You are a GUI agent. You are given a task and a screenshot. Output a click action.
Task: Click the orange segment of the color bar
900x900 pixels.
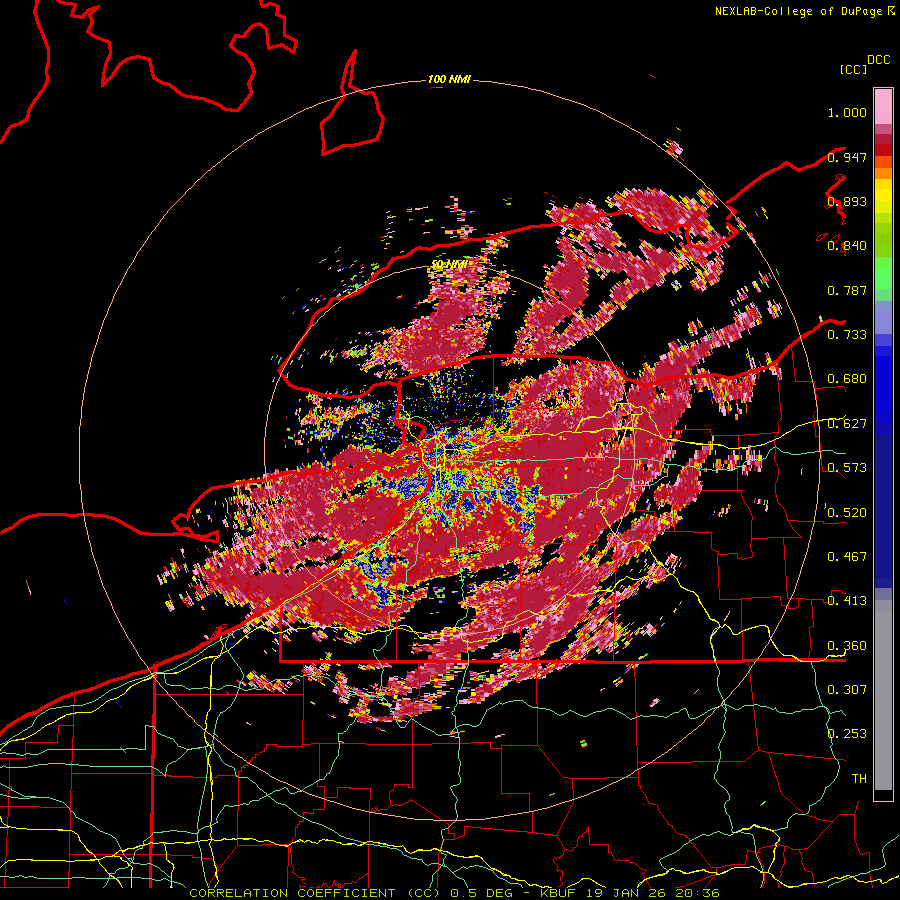(x=883, y=173)
